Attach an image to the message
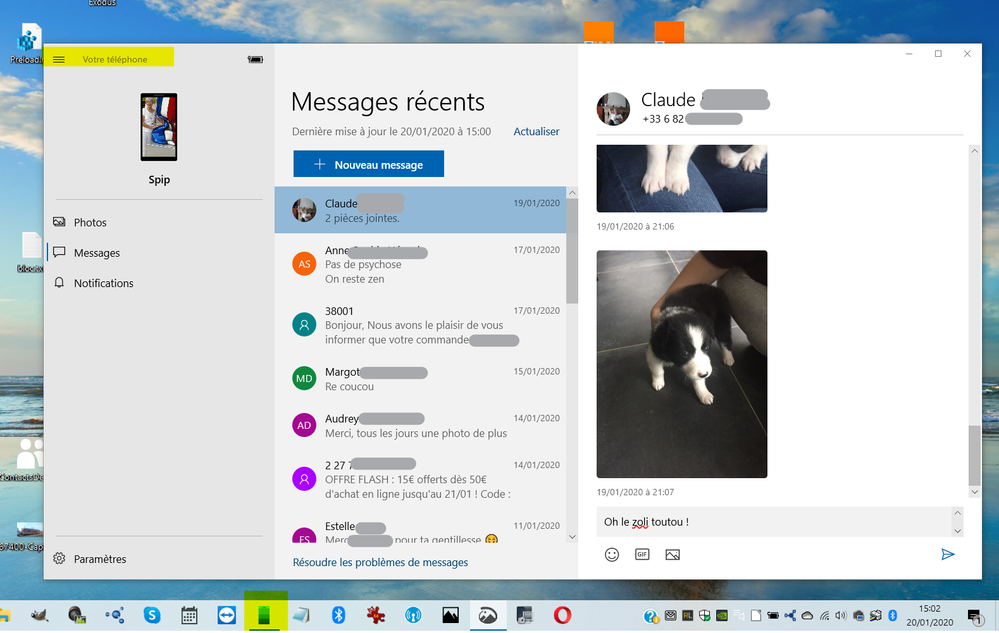 (672, 555)
